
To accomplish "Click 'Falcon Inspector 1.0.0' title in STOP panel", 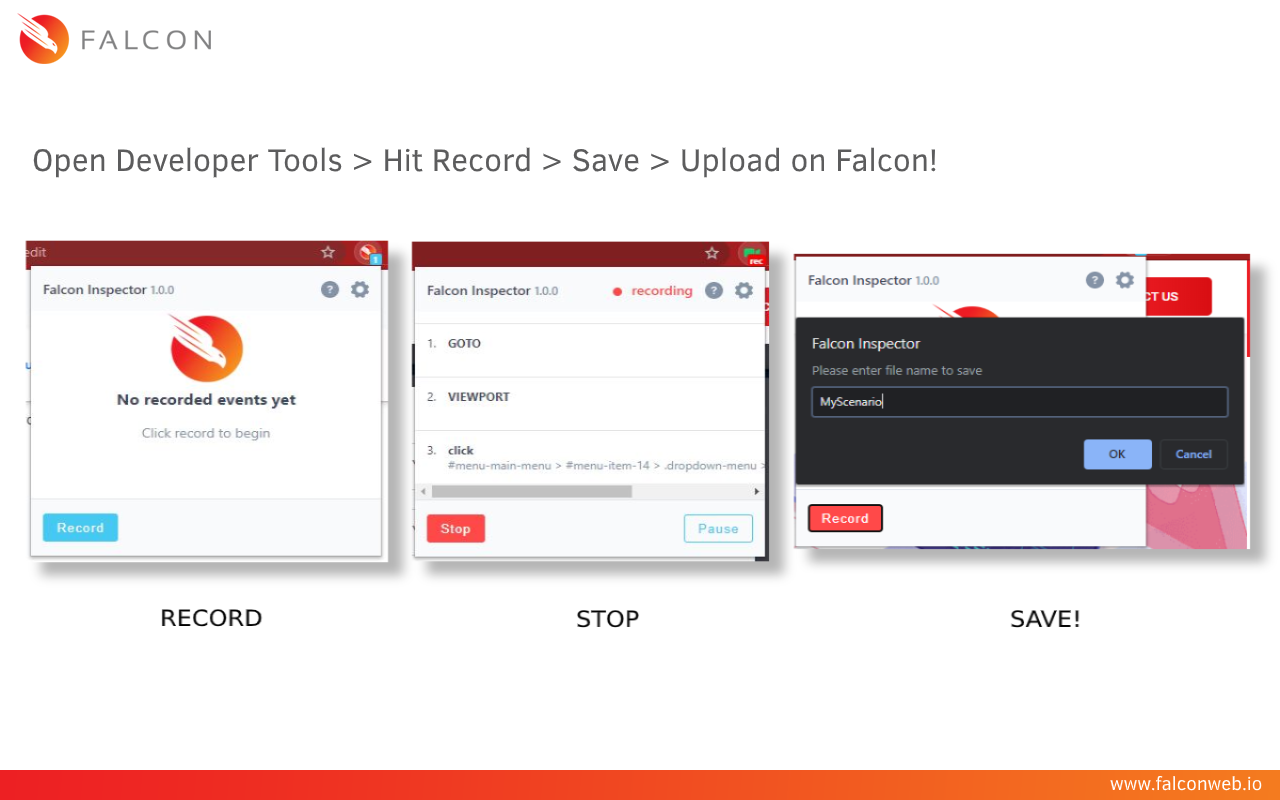I will 492,291.
